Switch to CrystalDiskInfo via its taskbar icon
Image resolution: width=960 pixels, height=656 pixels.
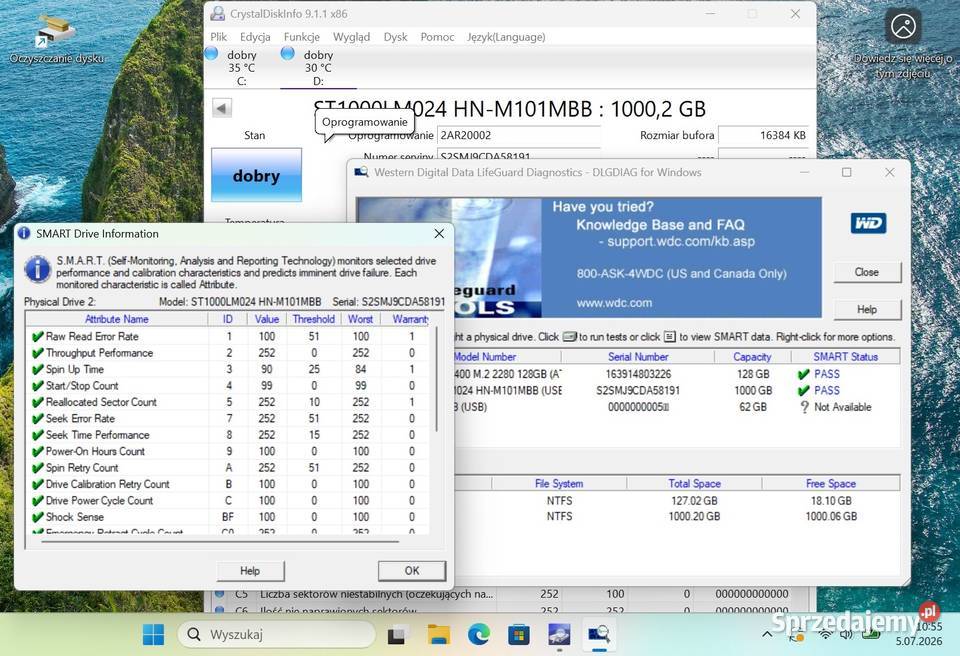point(559,635)
